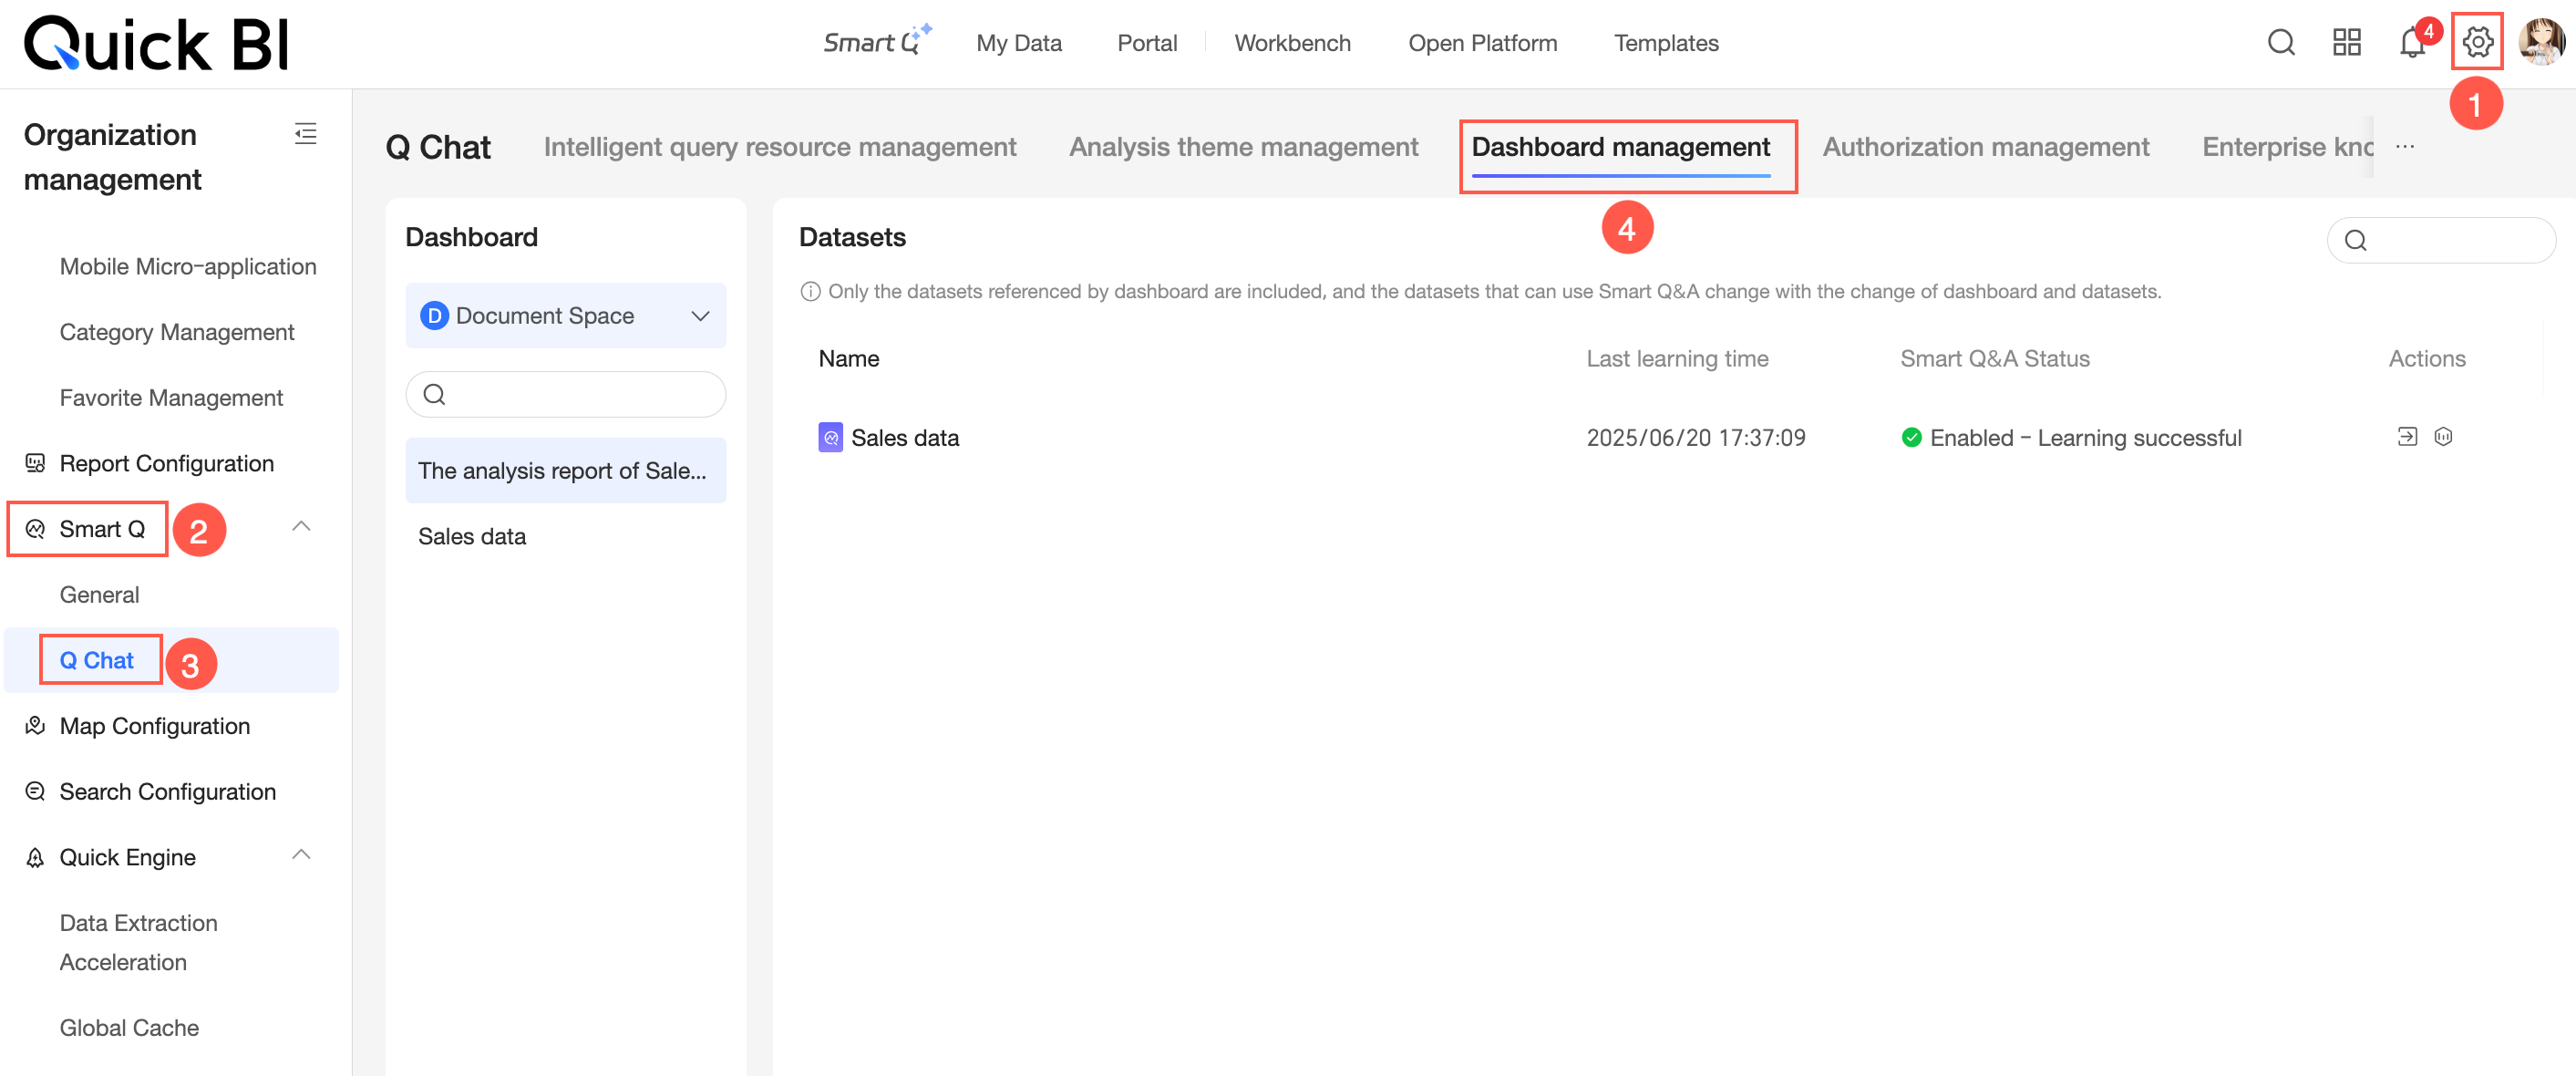Click the top search magnifier icon
This screenshot has width=2576, height=1076.
2281,42
